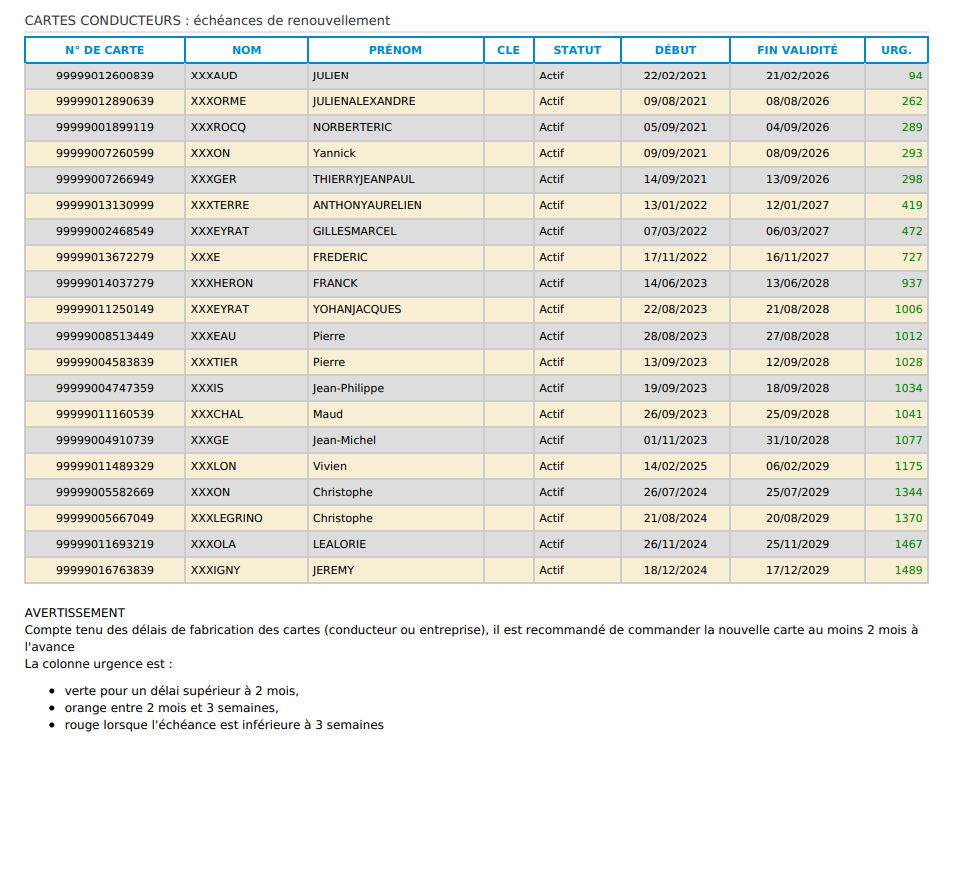
Task: Click the N° DE CARTE column header
Action: [x=105, y=50]
